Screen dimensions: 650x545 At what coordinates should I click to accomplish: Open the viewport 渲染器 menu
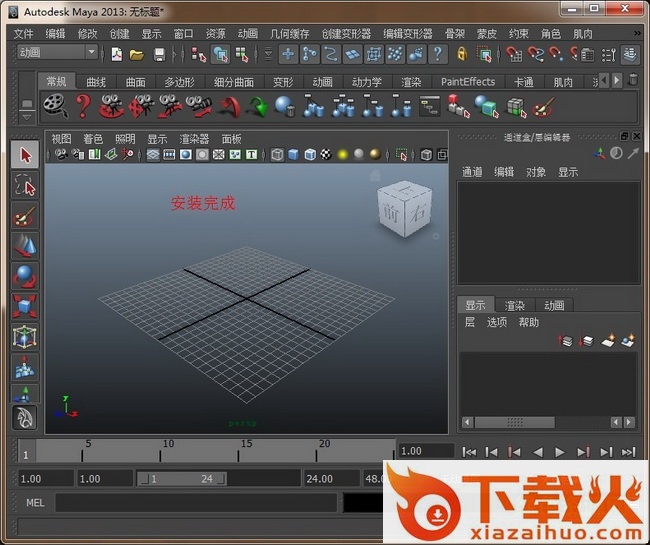pos(194,139)
